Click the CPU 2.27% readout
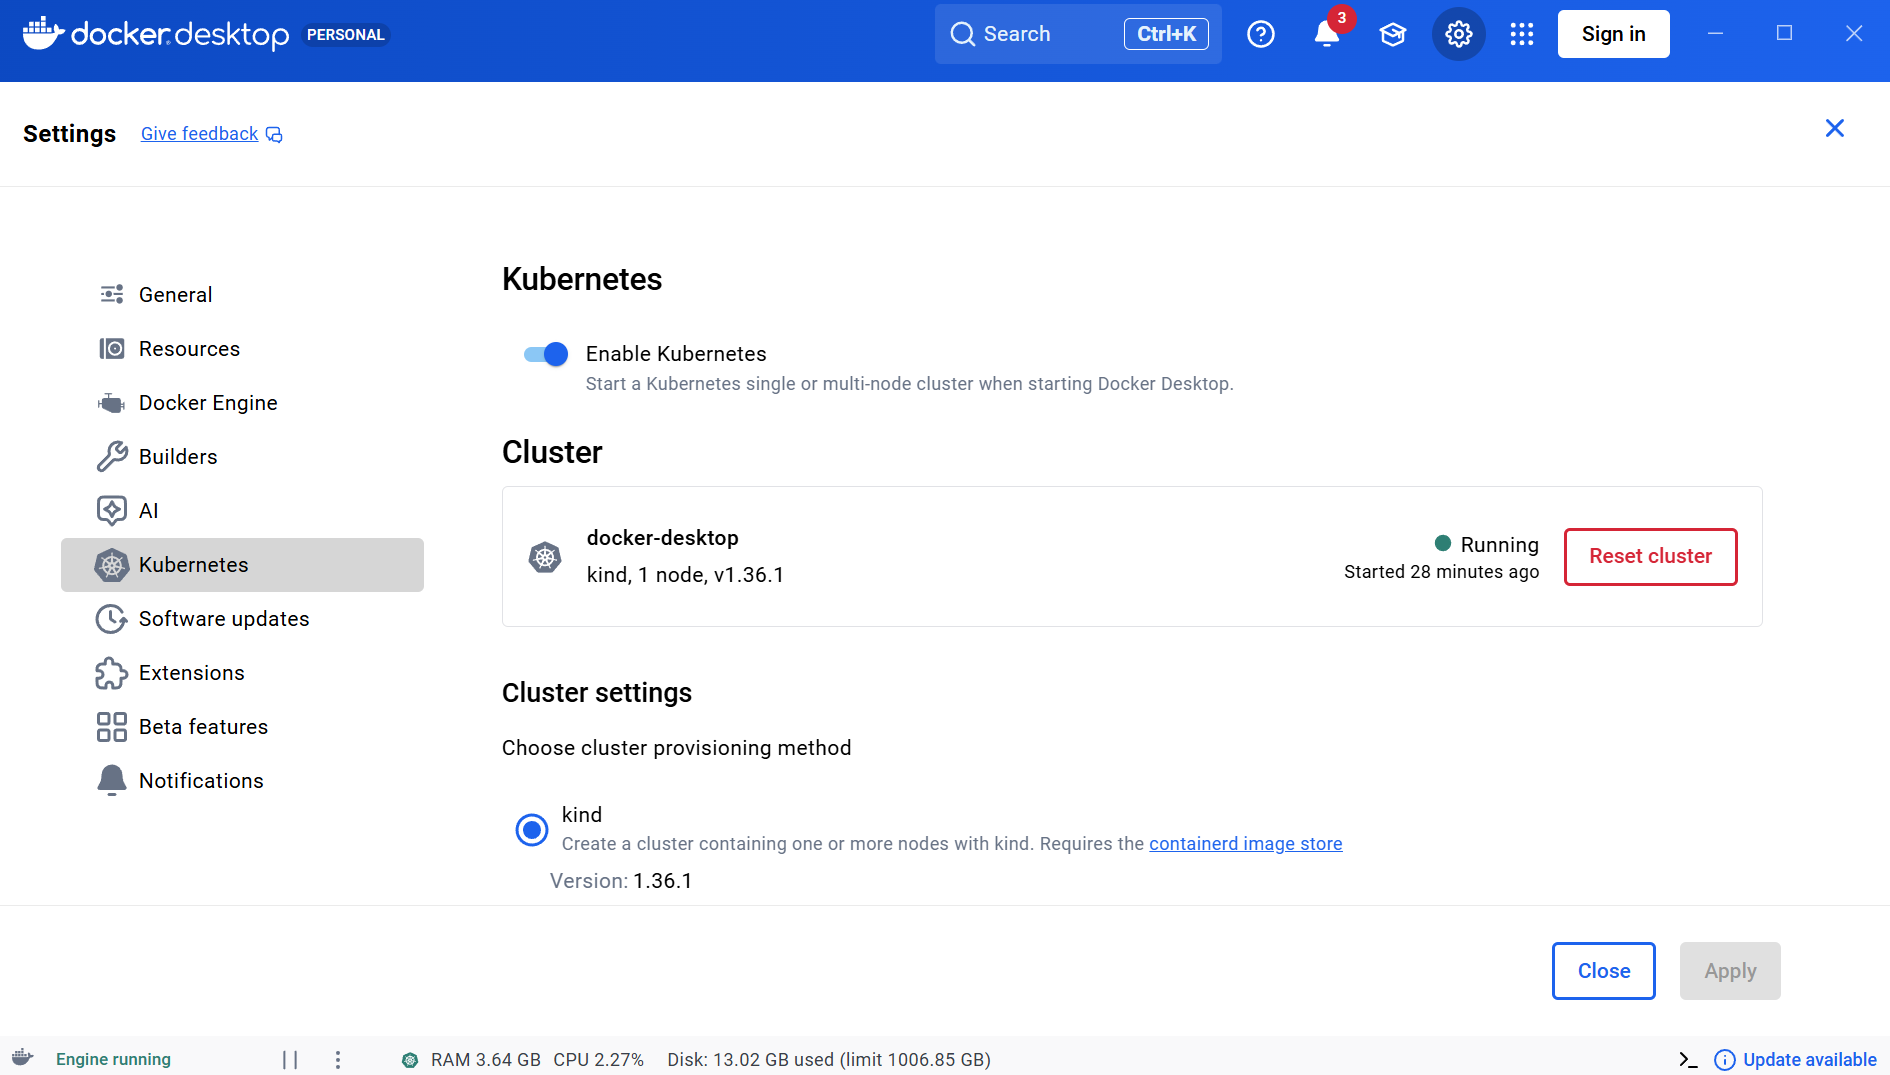This screenshot has height=1075, width=1890. (599, 1059)
